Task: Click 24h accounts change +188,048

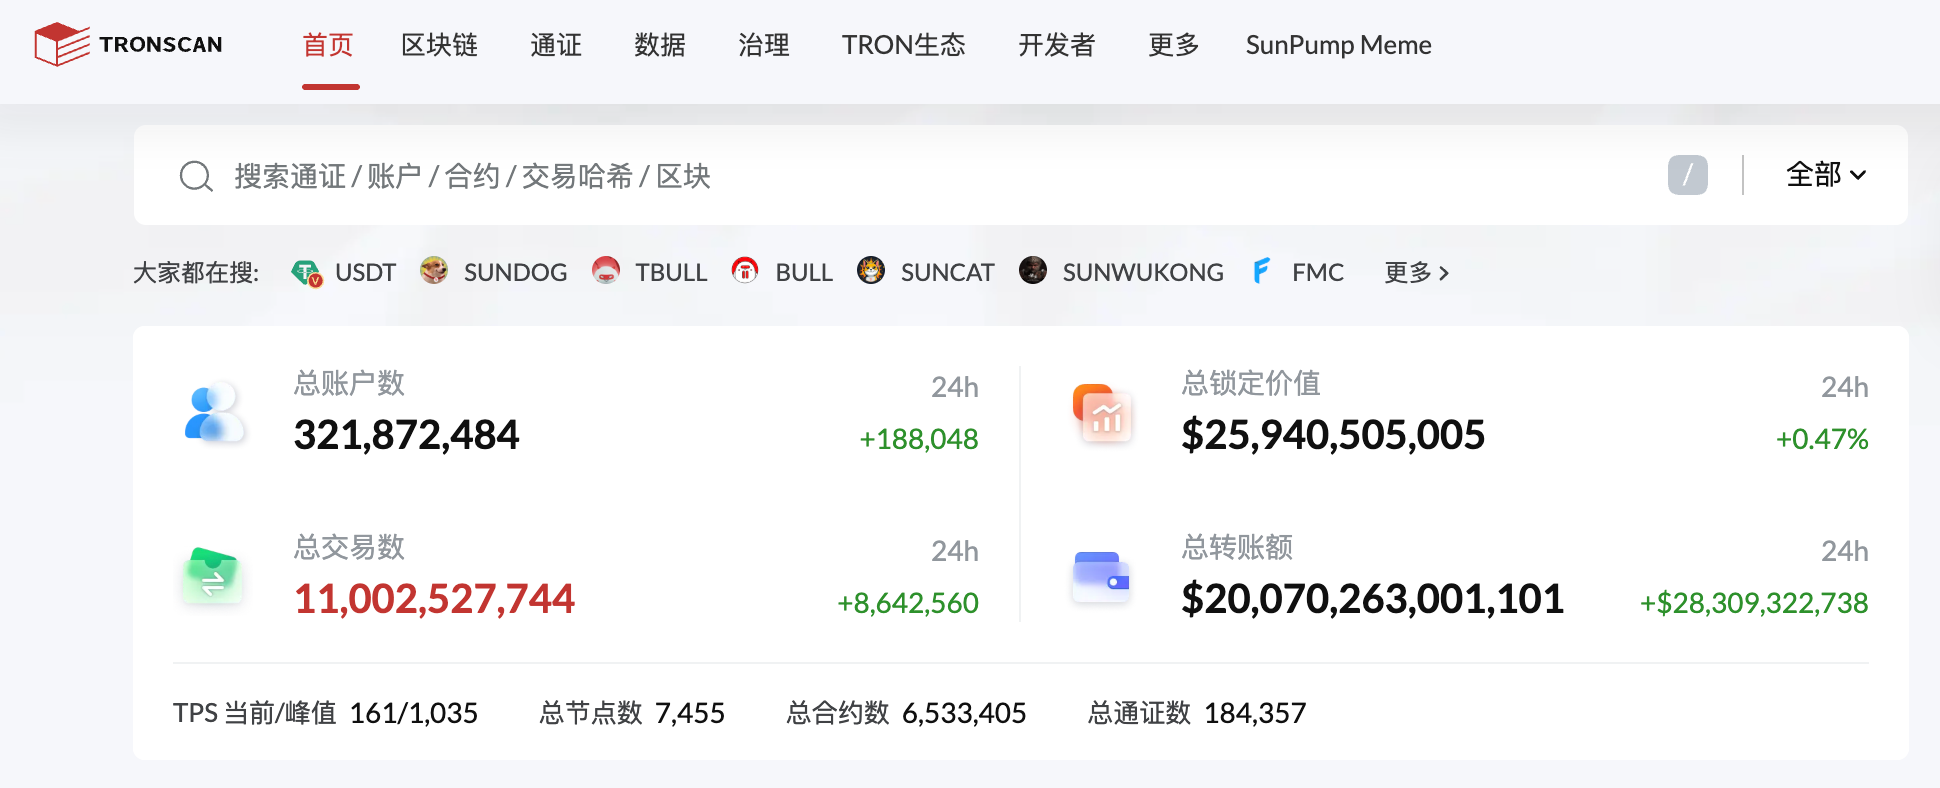Action: click(919, 439)
